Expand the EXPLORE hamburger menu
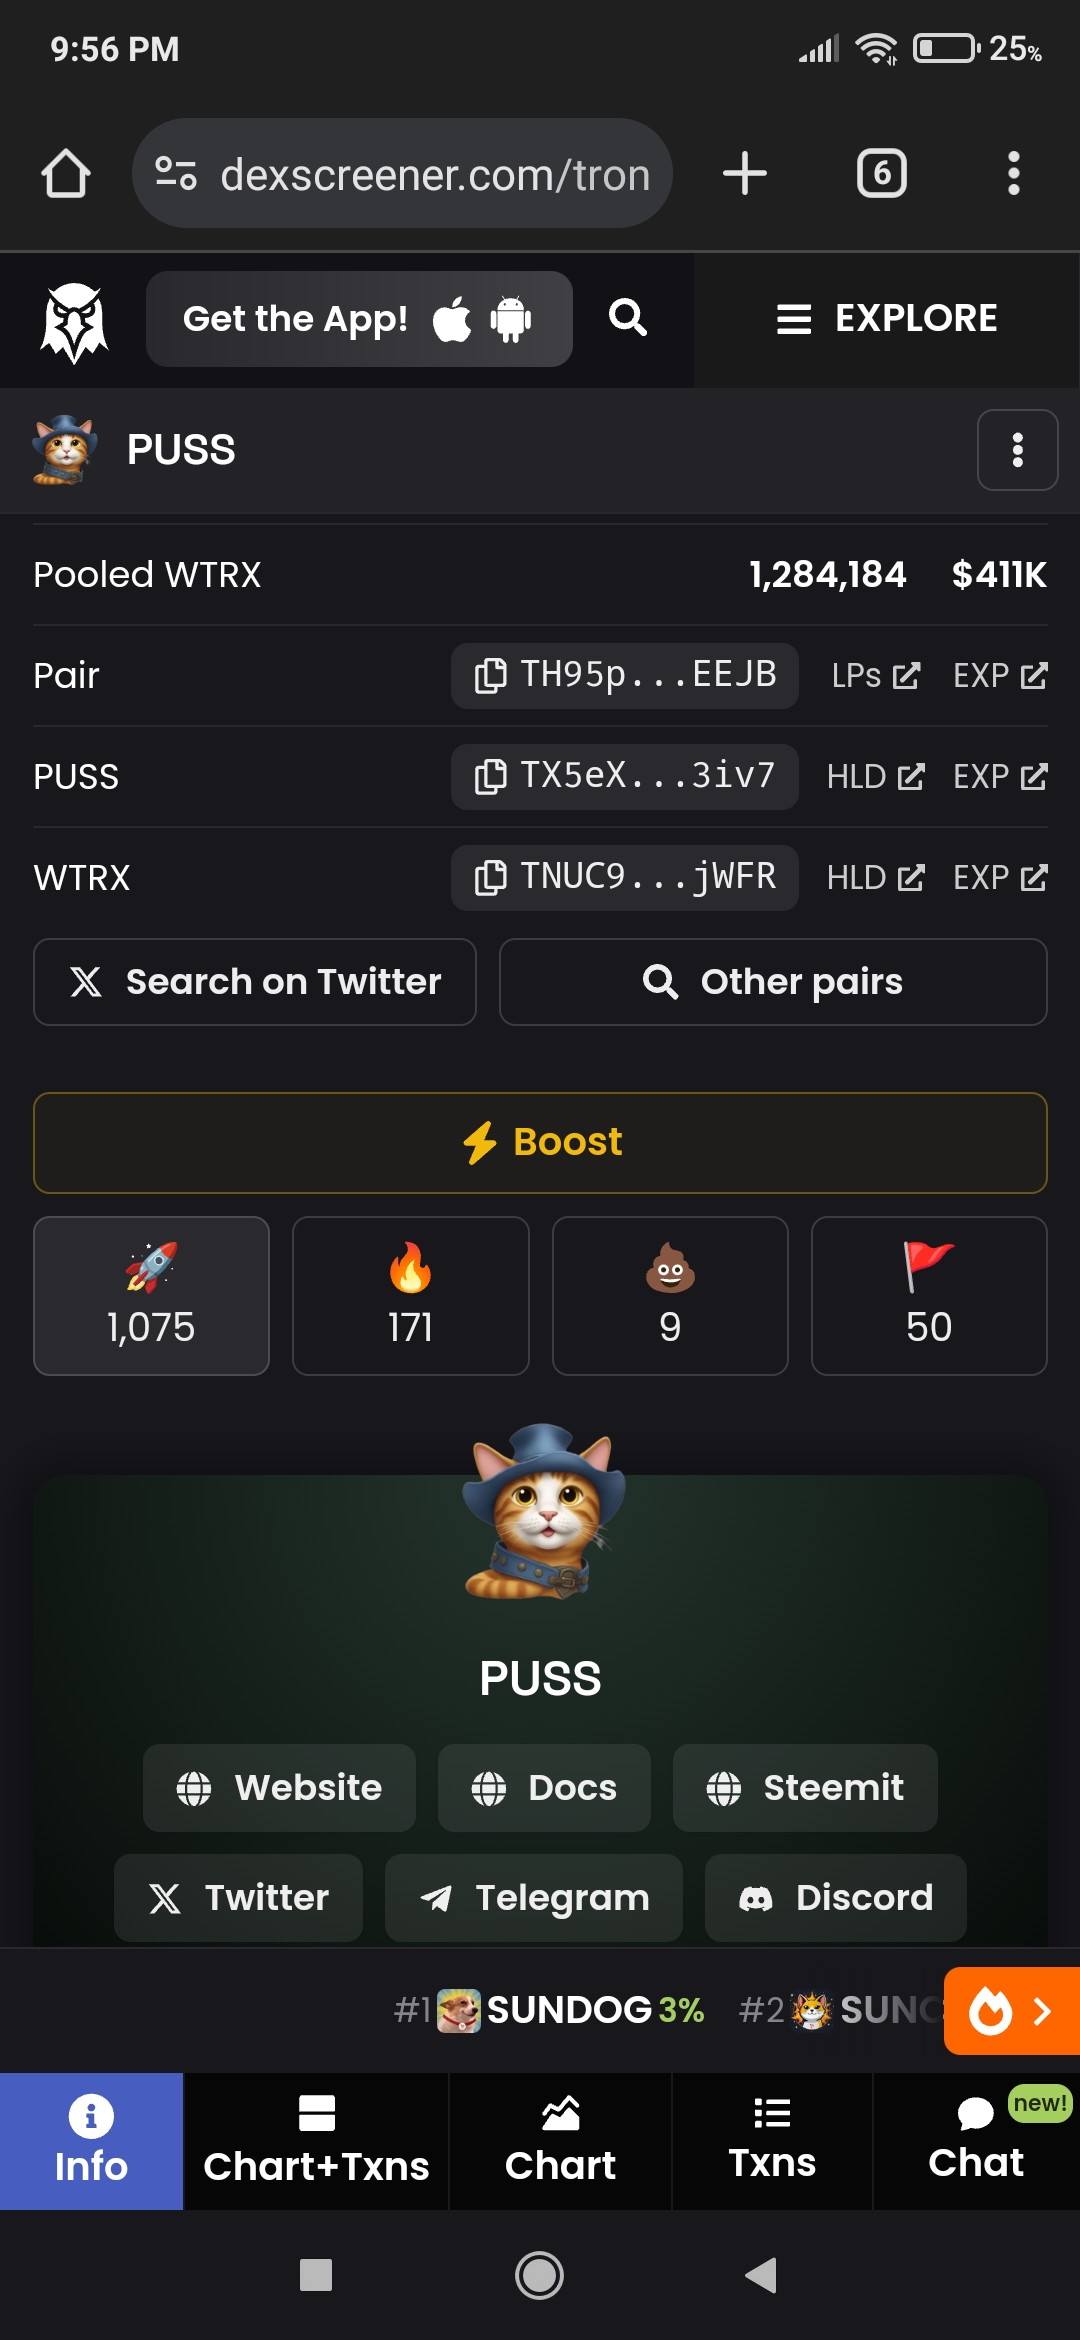1080x2340 pixels. (887, 319)
